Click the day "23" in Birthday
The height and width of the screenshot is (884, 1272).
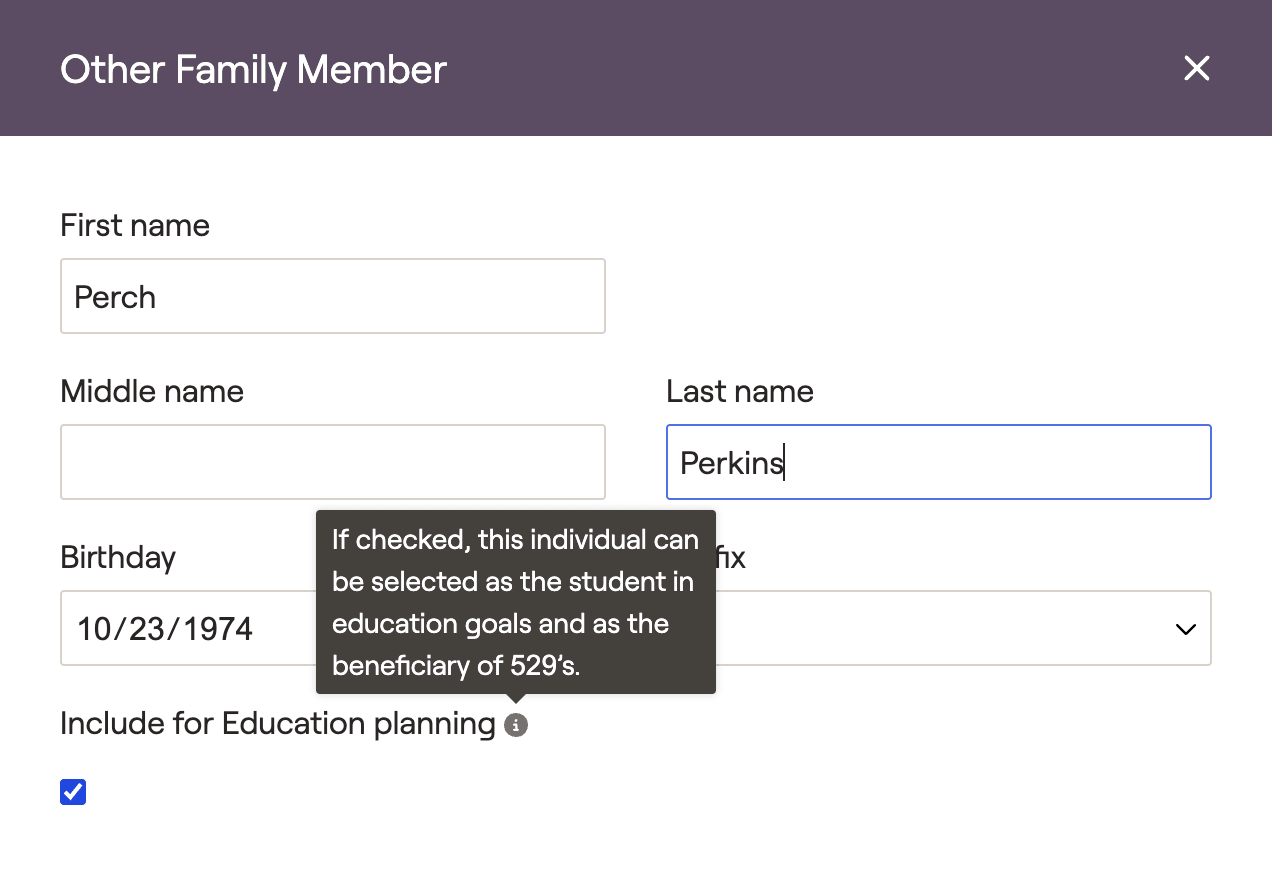pyautogui.click(x=148, y=629)
